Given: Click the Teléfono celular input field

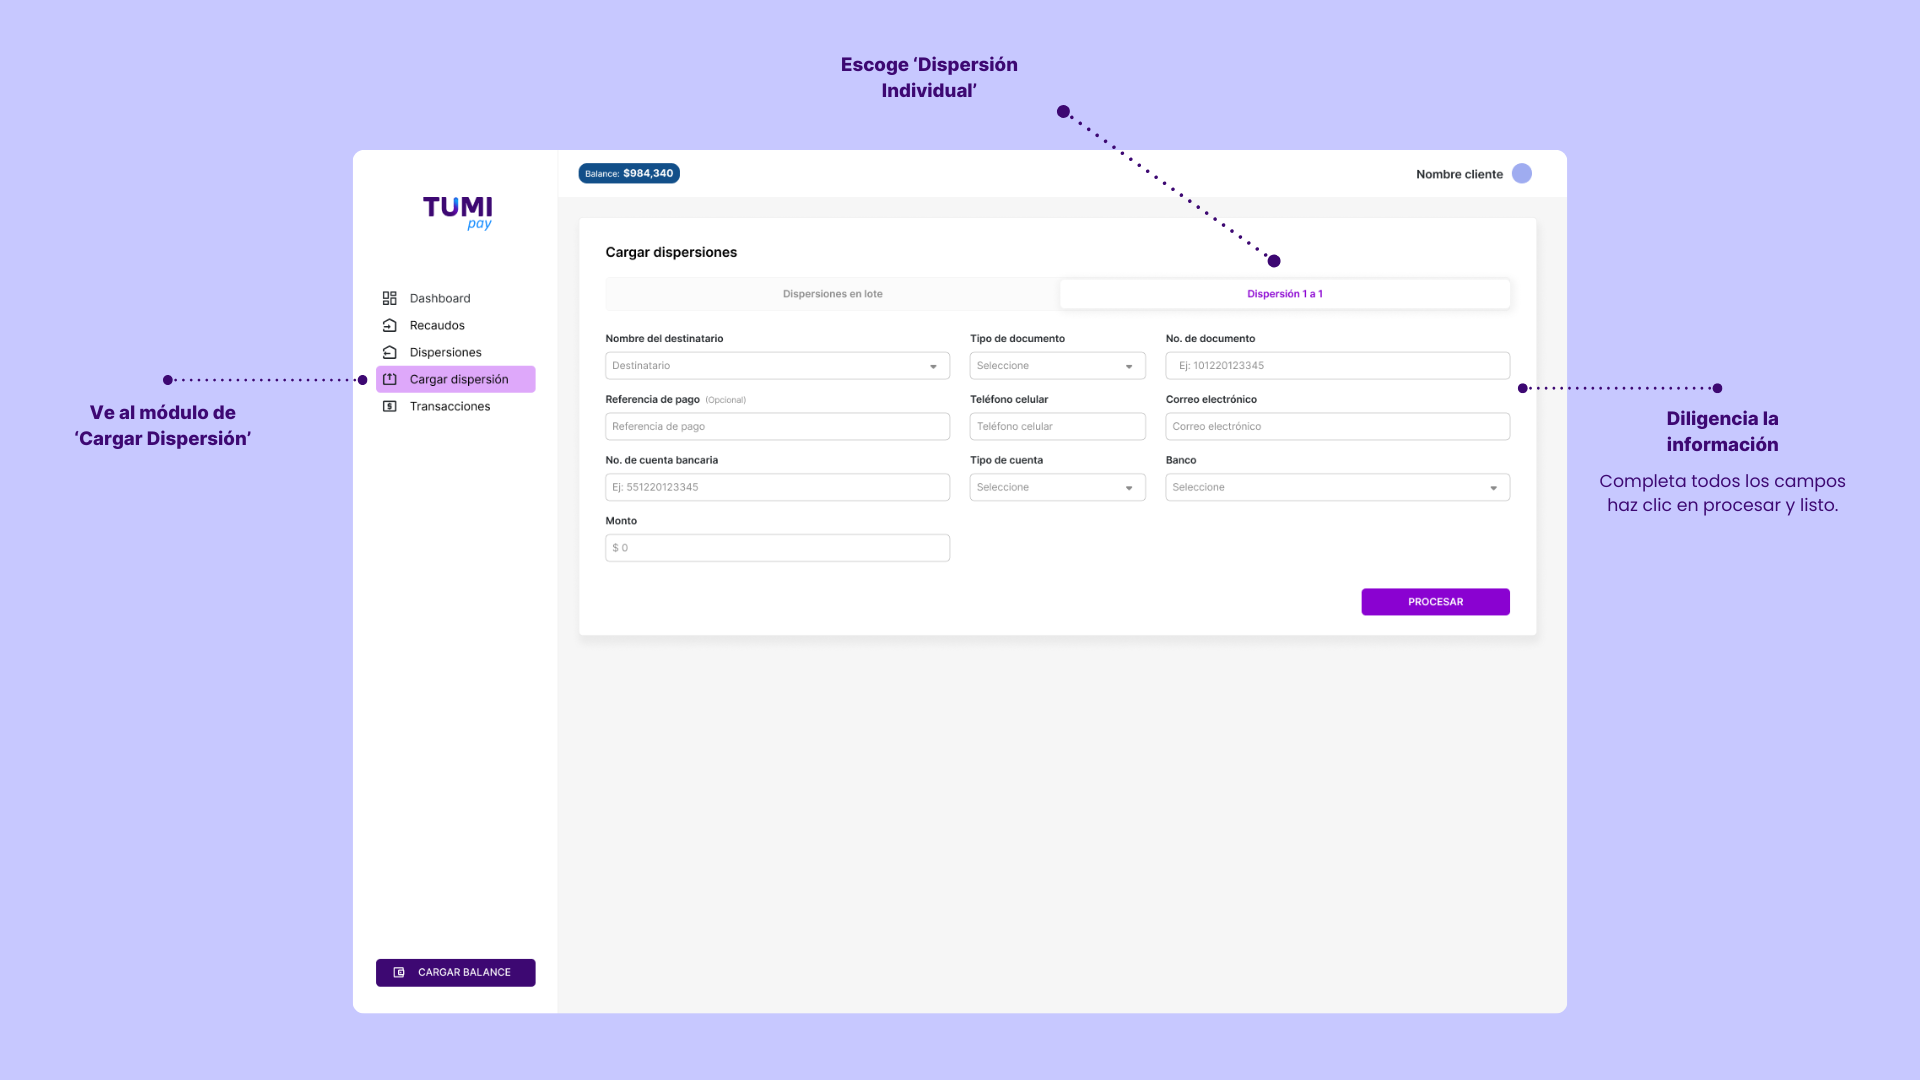Looking at the screenshot, I should 1057,427.
